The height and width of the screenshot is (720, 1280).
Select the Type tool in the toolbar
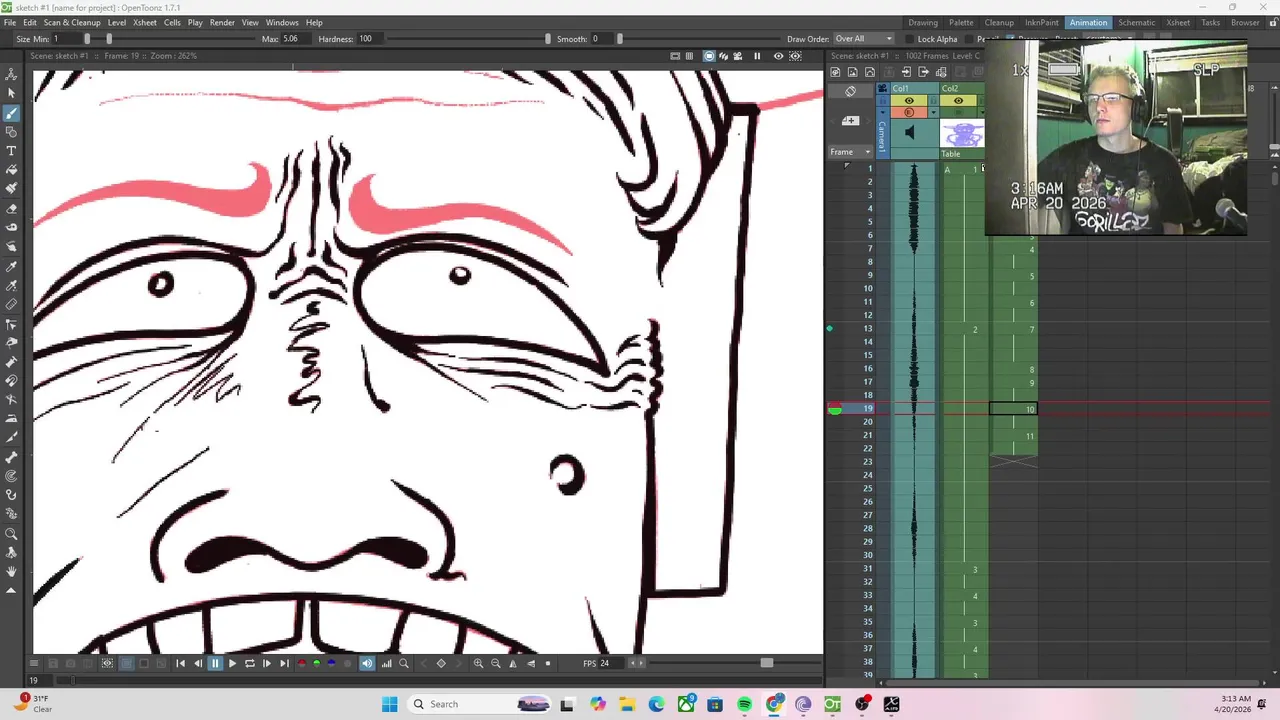coord(11,151)
